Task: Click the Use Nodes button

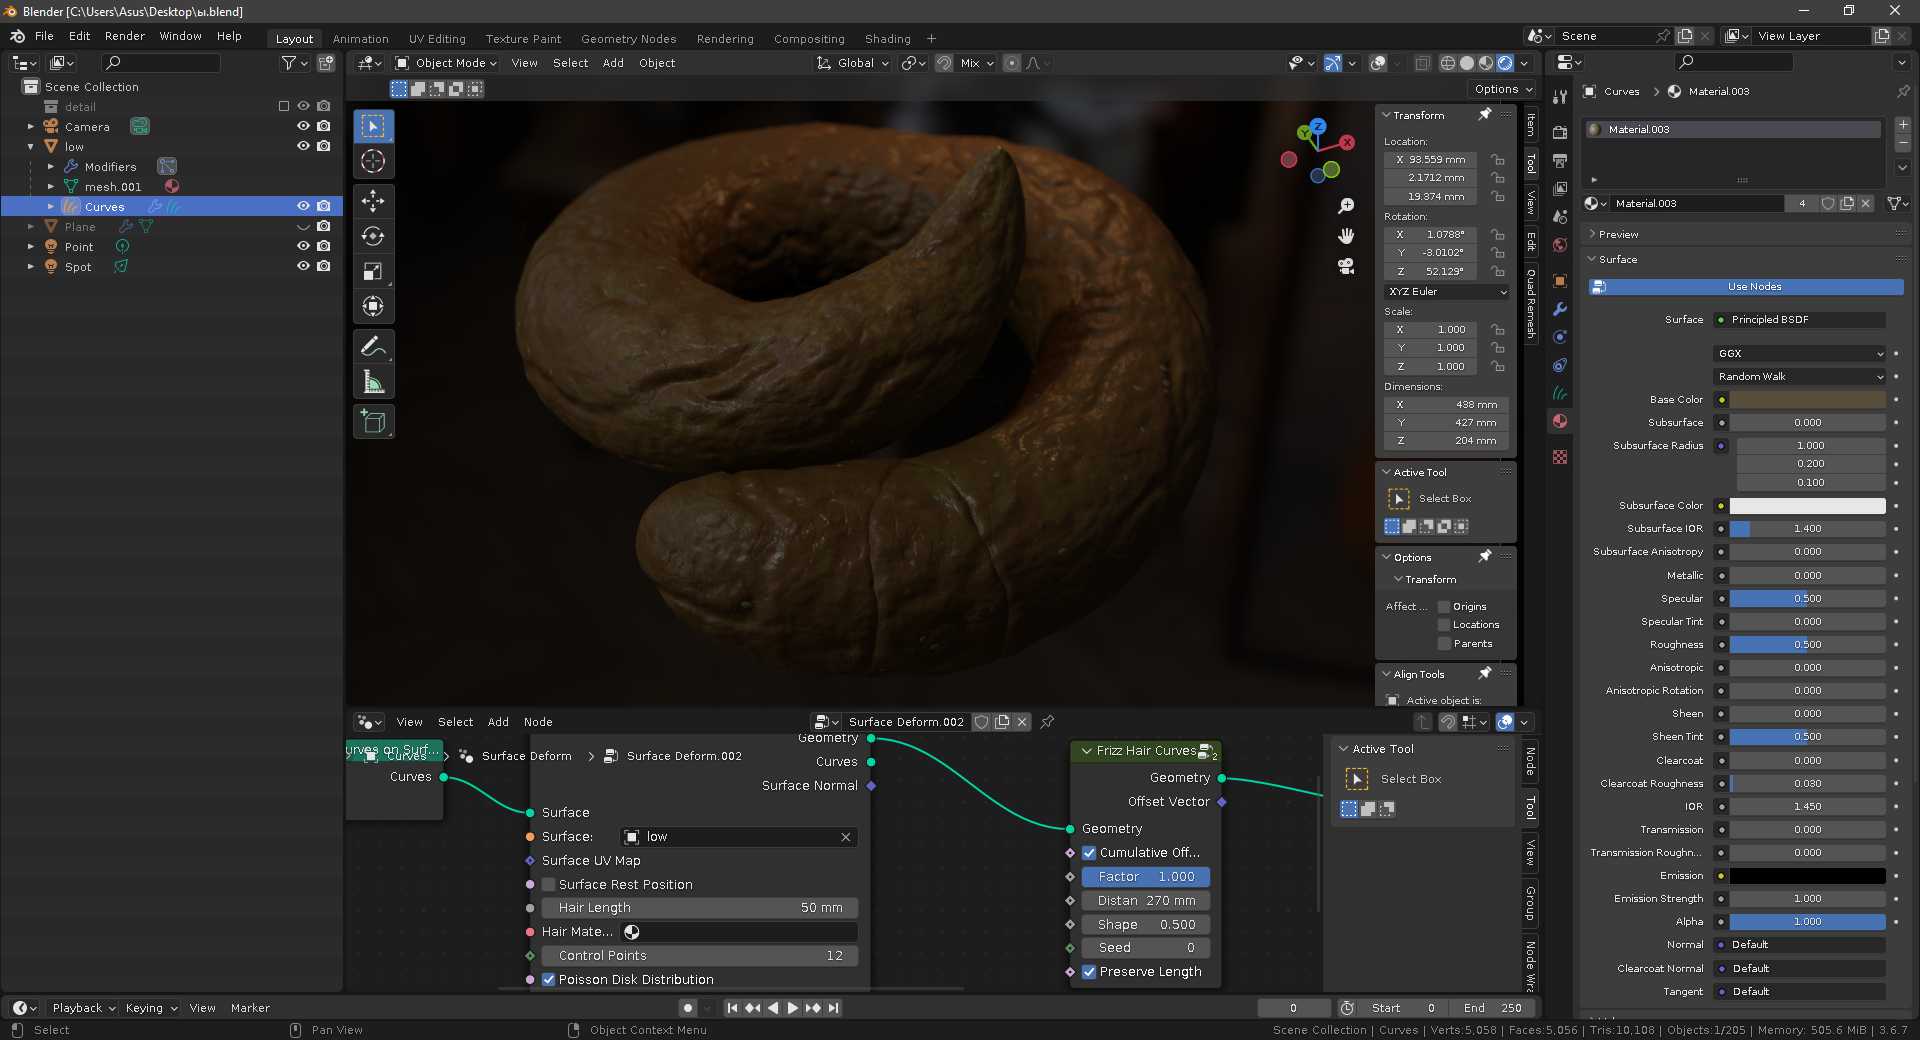Action: (x=1754, y=287)
